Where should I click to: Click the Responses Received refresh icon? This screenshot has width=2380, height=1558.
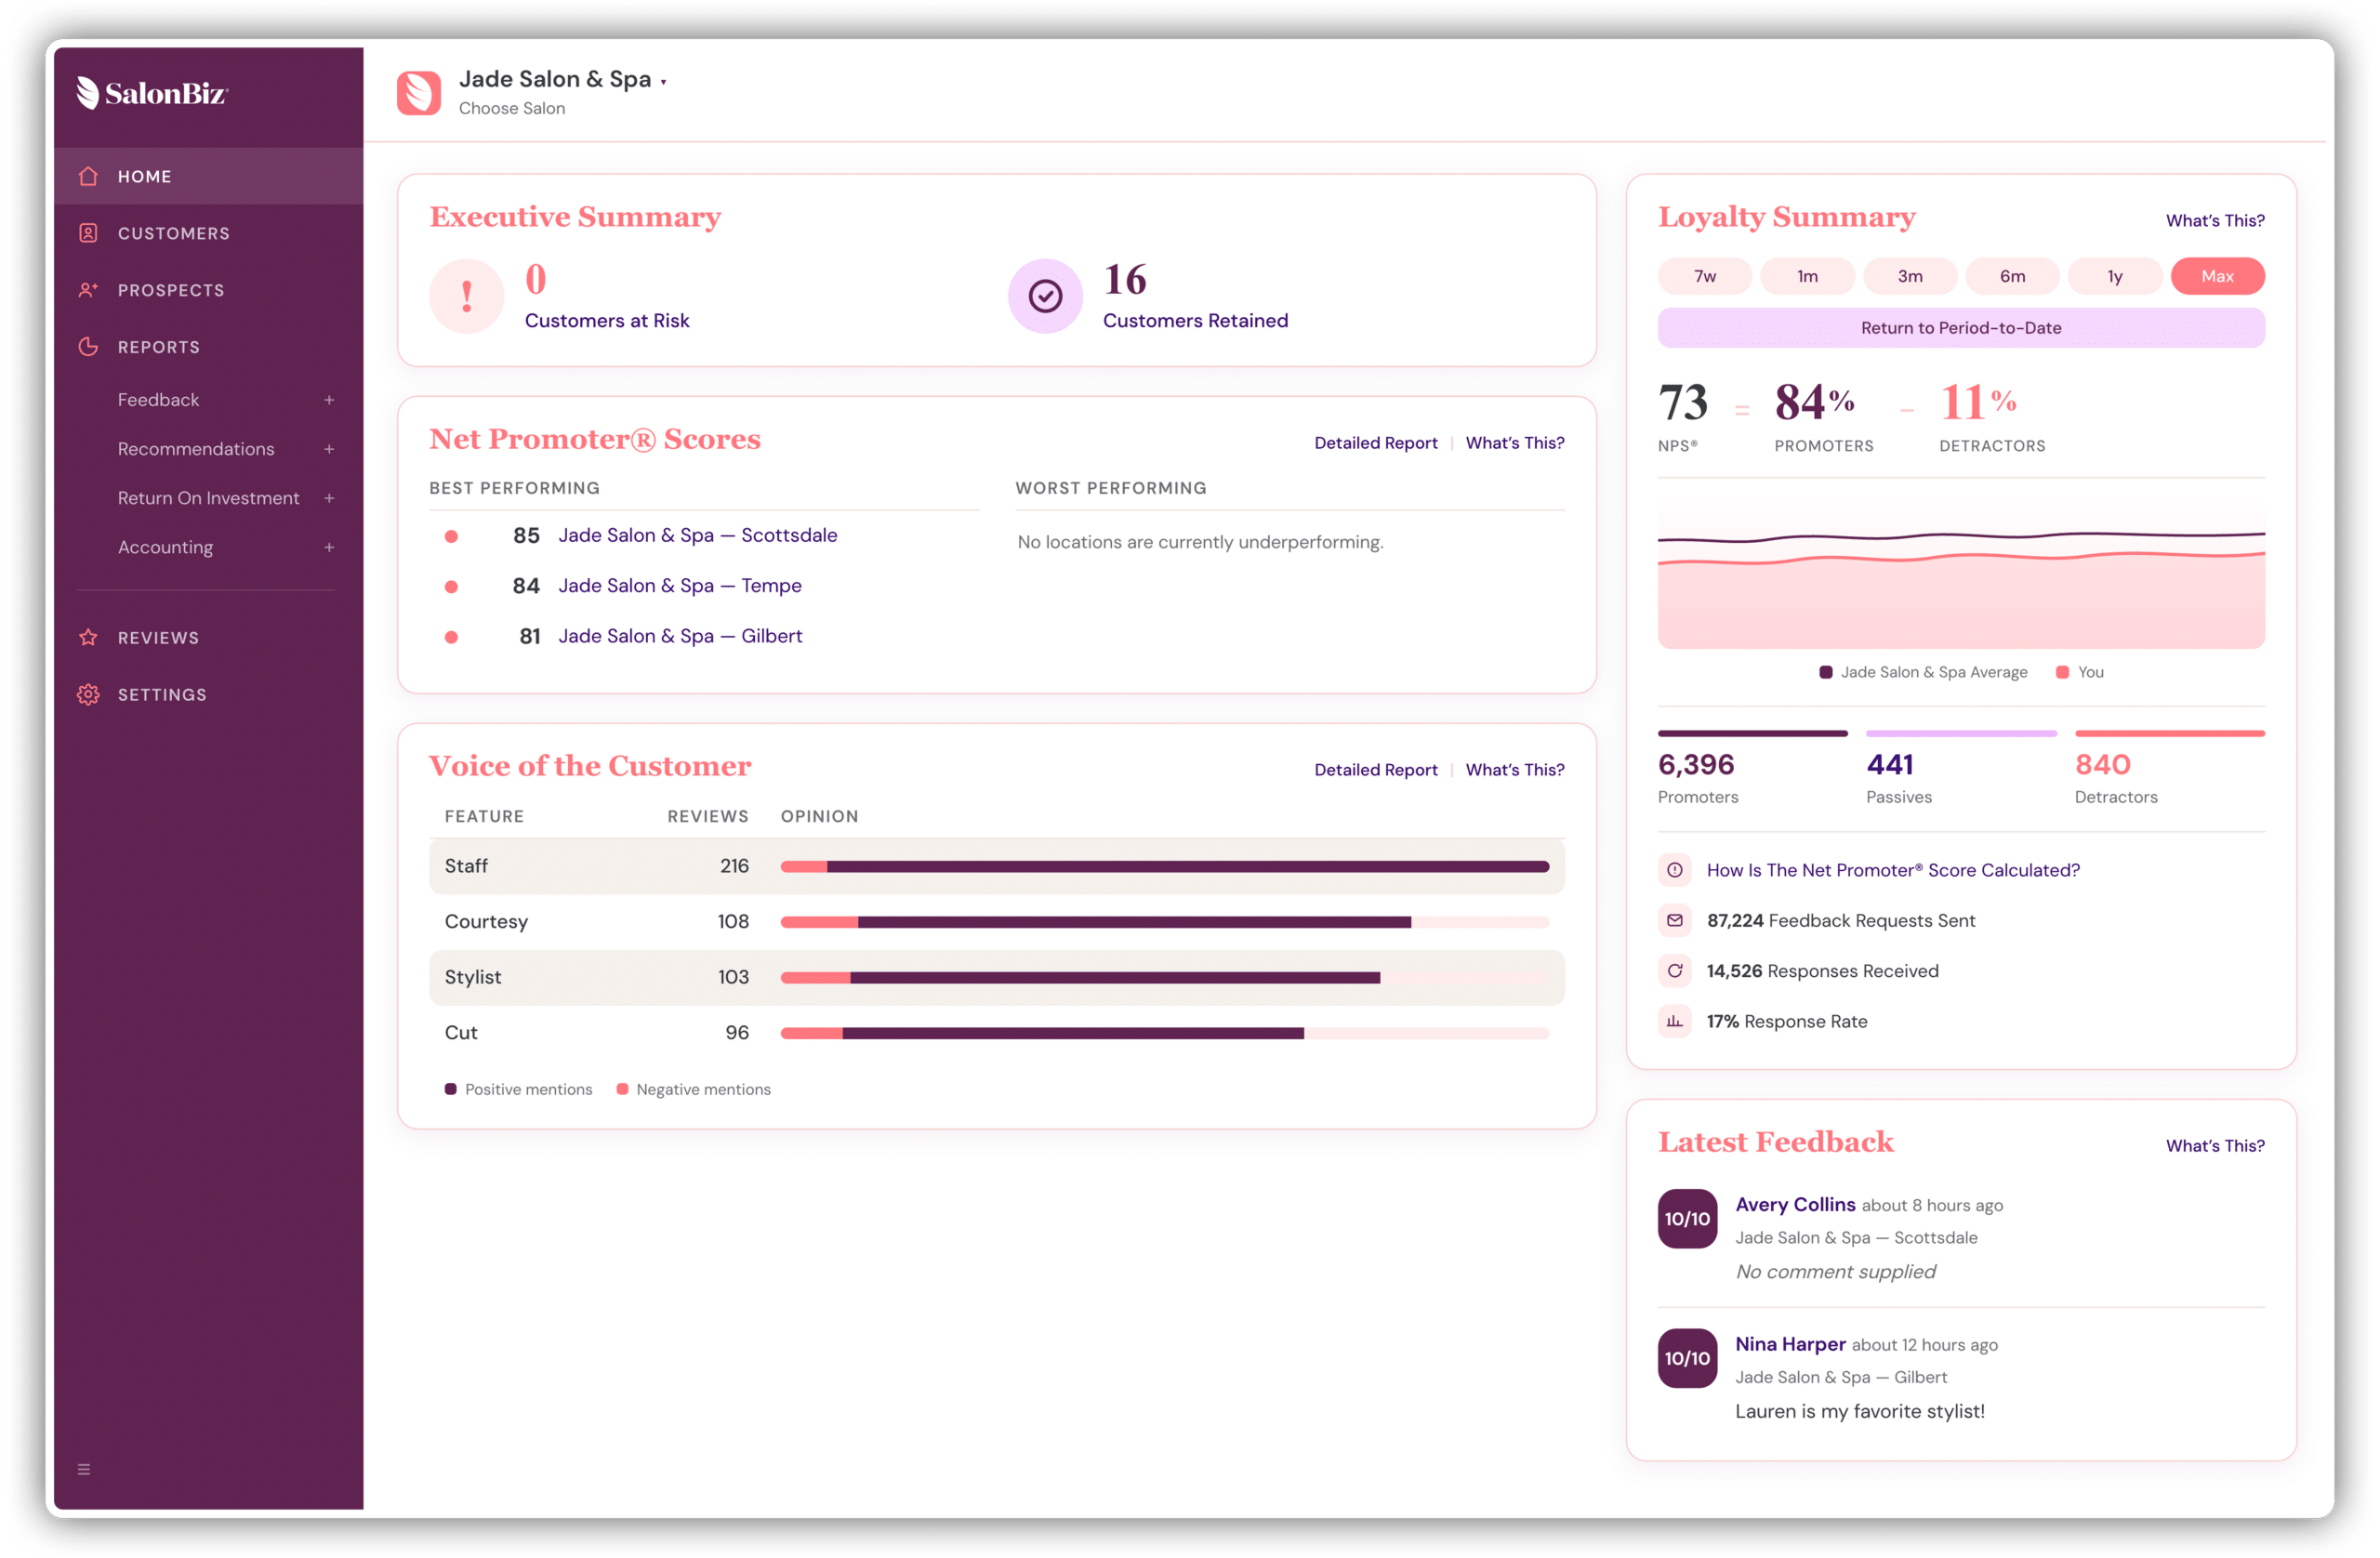coord(1675,971)
